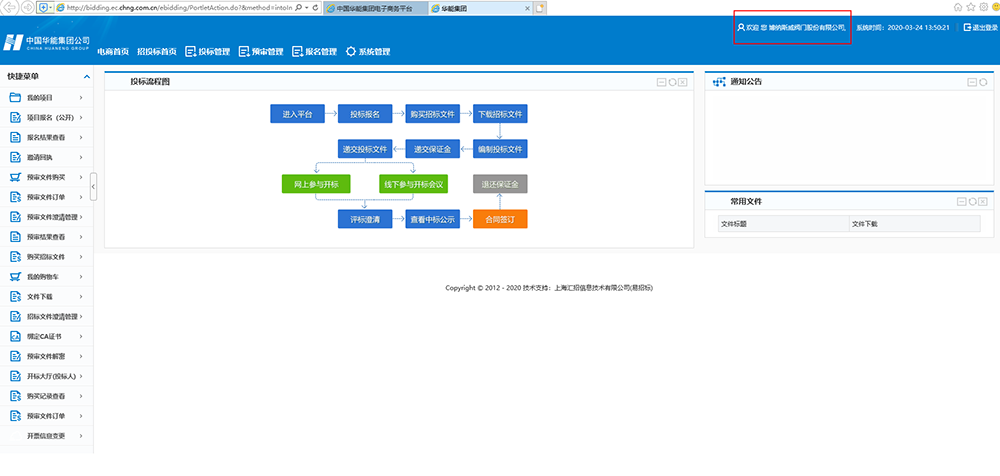Open the 投标管理 top menu
1000x476 pixels.
[x=207, y=52]
